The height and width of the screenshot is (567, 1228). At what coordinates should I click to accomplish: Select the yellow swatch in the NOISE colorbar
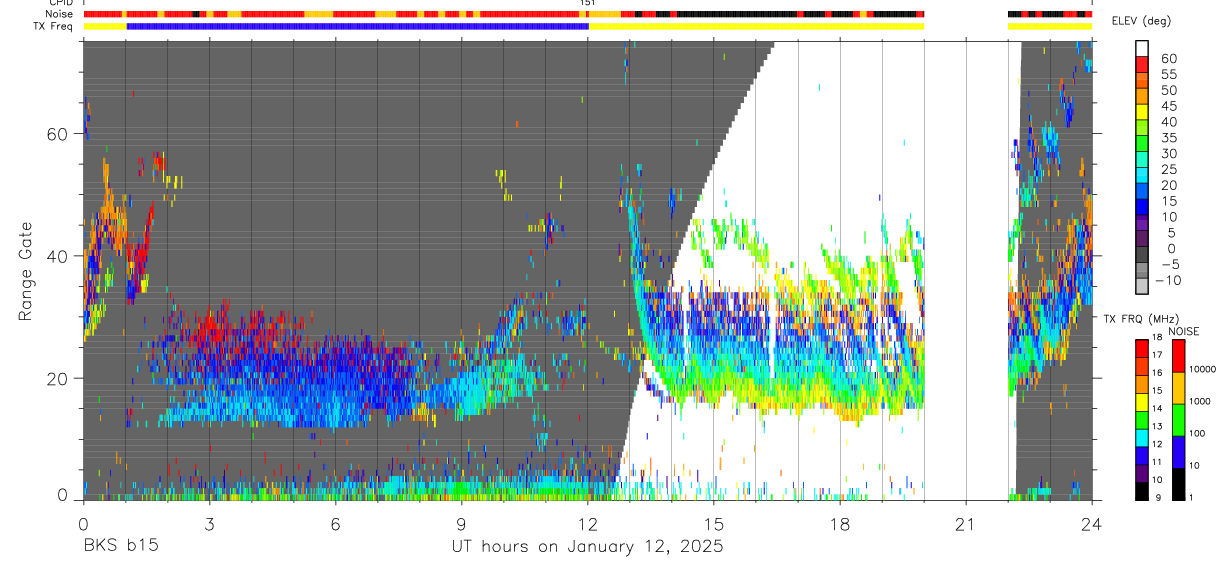[x=1178, y=388]
